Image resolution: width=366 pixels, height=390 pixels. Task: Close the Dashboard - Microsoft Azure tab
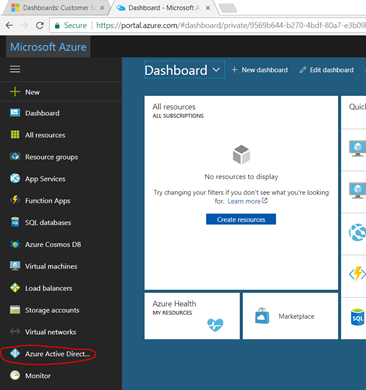208,8
